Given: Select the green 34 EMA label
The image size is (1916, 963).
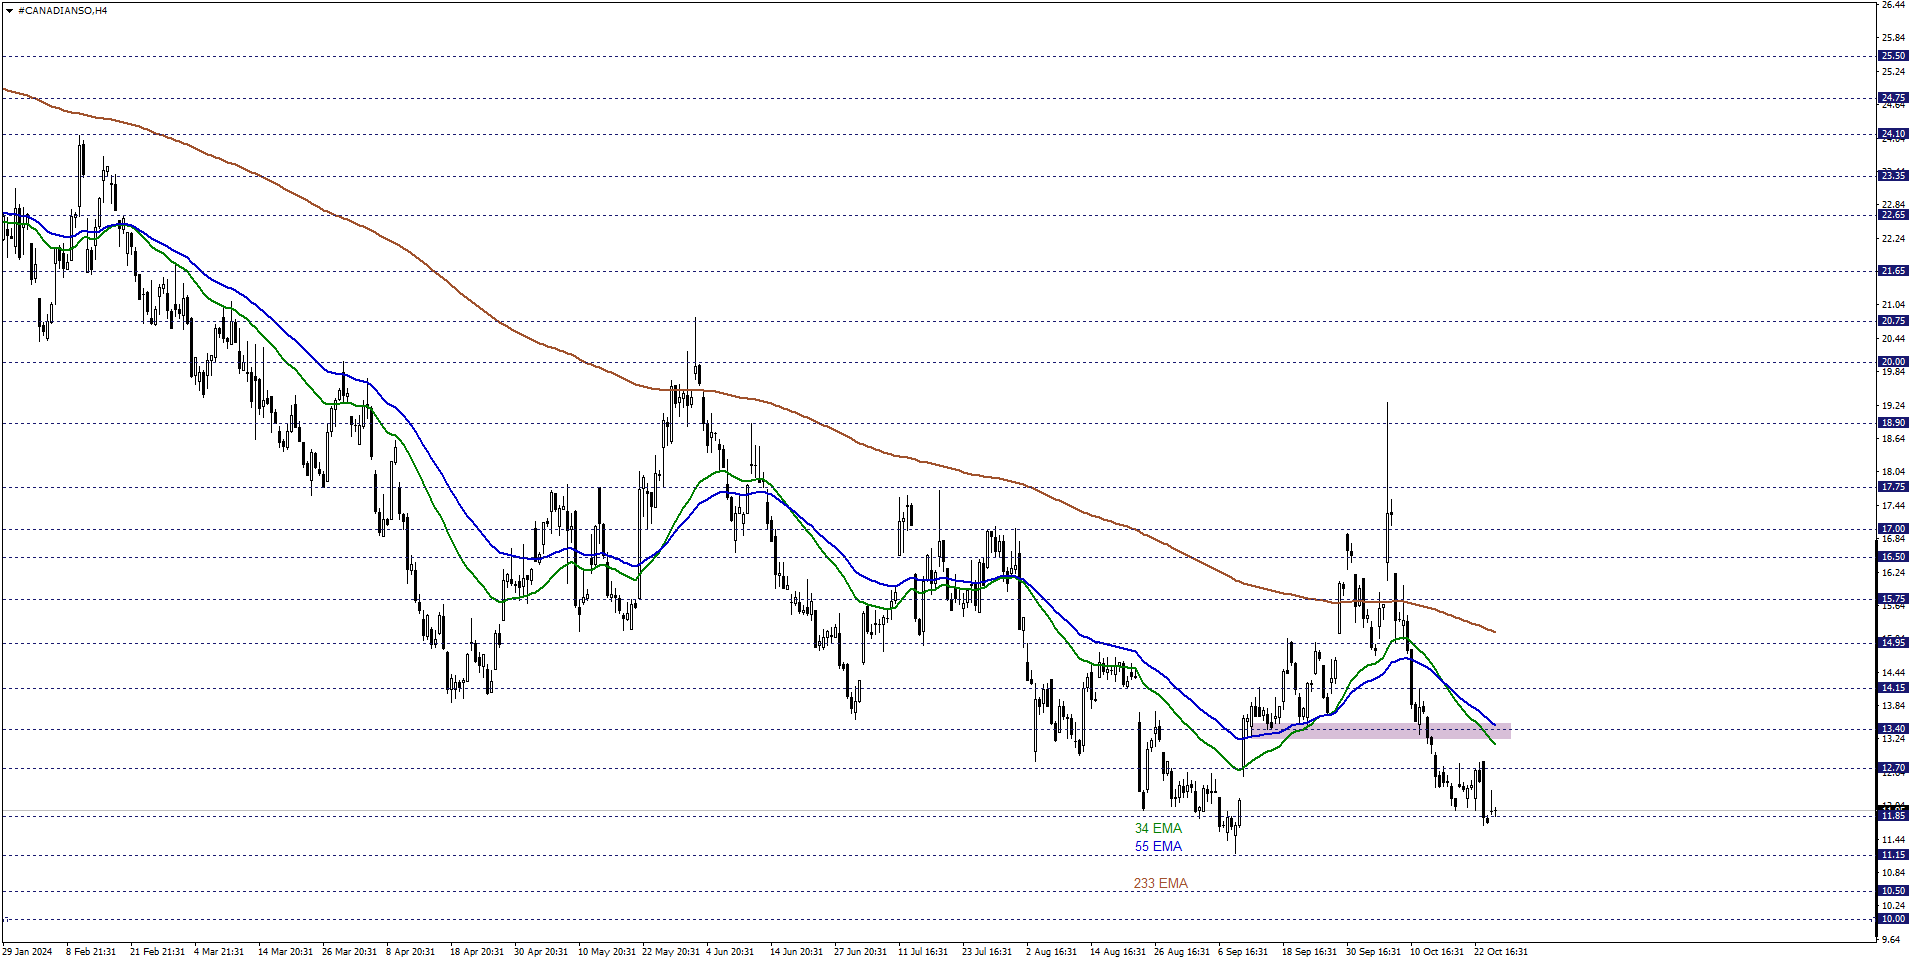Looking at the screenshot, I should [x=1158, y=828].
